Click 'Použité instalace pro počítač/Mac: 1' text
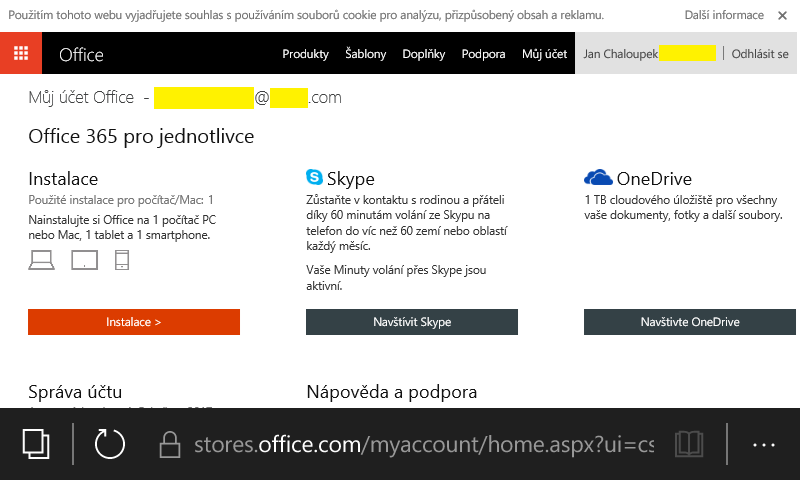 pos(121,200)
